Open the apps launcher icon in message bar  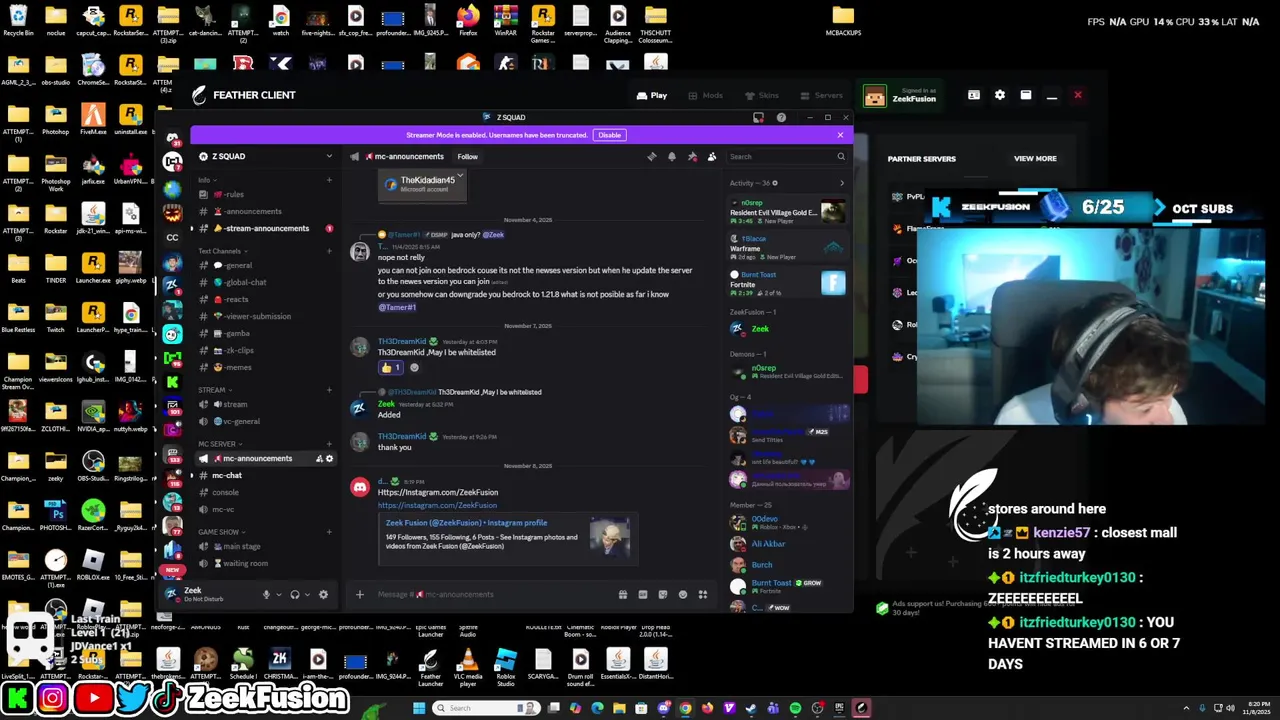click(703, 594)
